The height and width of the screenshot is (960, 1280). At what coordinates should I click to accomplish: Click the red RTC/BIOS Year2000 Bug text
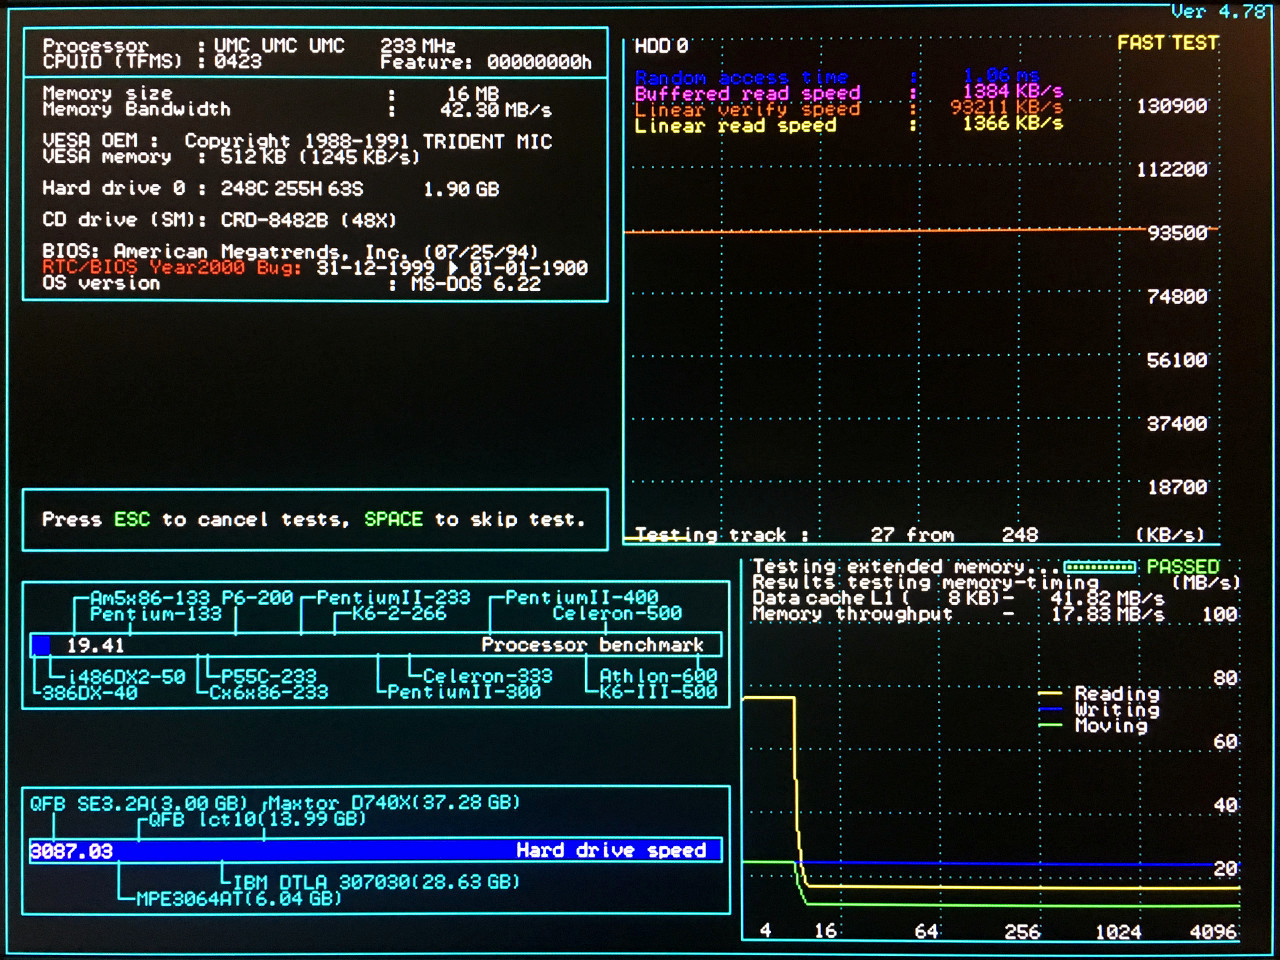(171, 267)
